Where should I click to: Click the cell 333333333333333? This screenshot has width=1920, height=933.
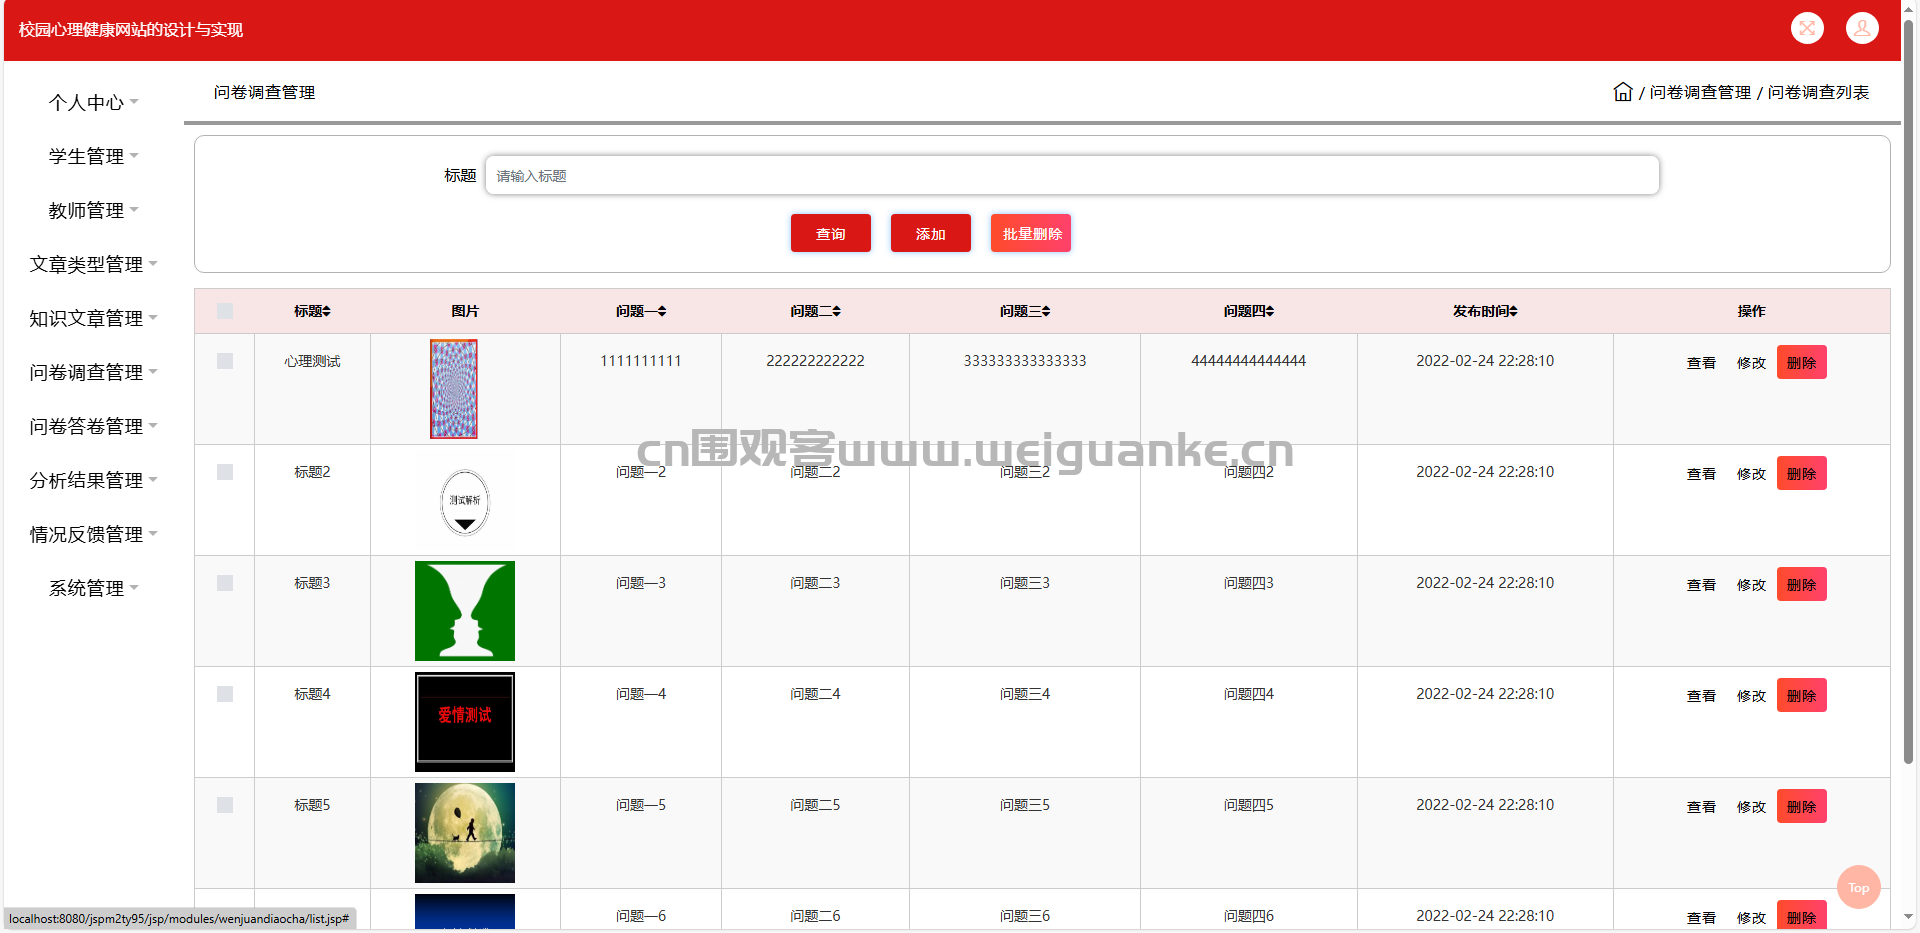tap(1025, 361)
